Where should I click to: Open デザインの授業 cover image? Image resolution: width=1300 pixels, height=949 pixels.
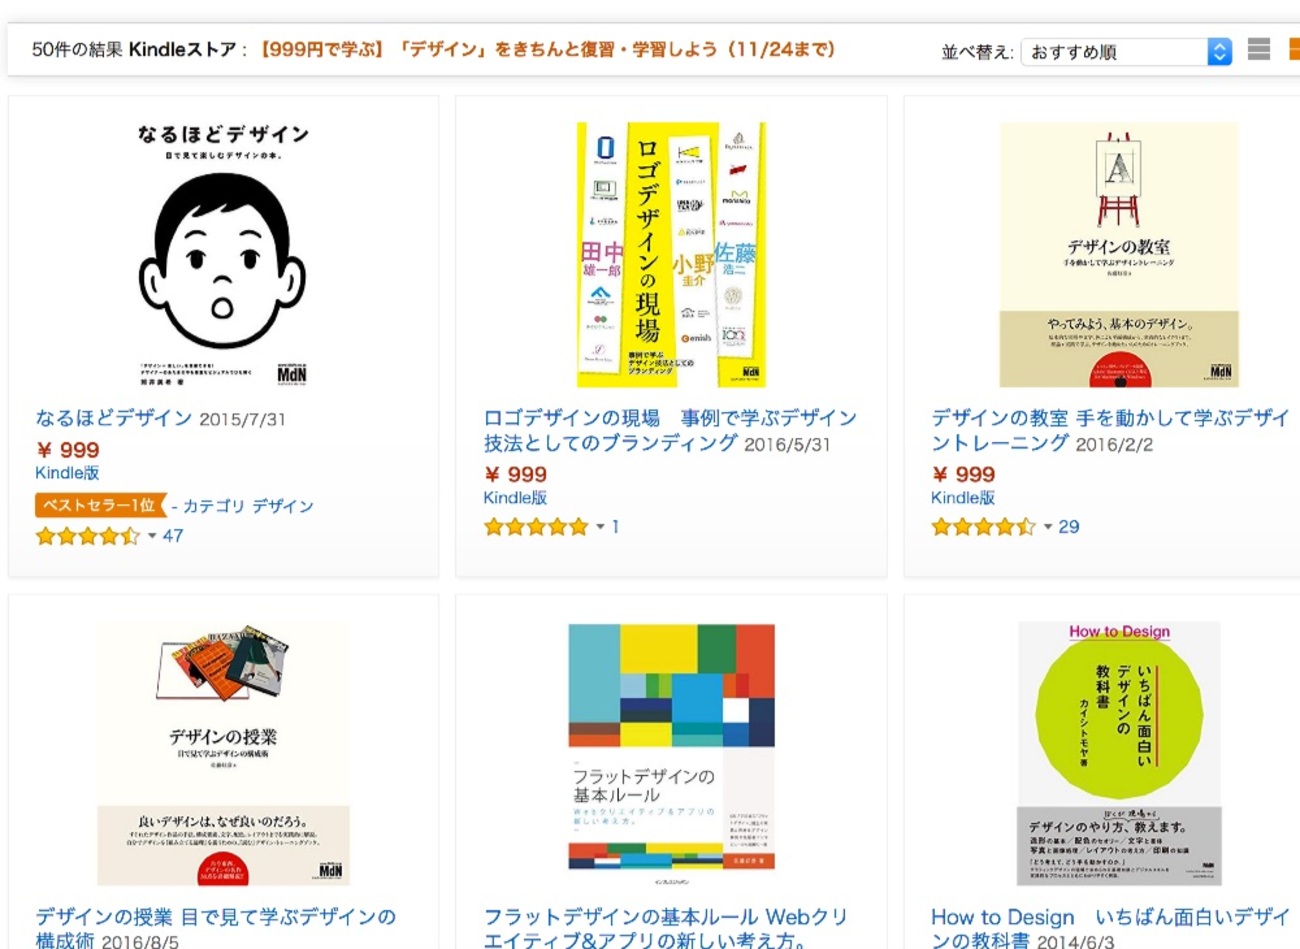pyautogui.click(x=223, y=754)
